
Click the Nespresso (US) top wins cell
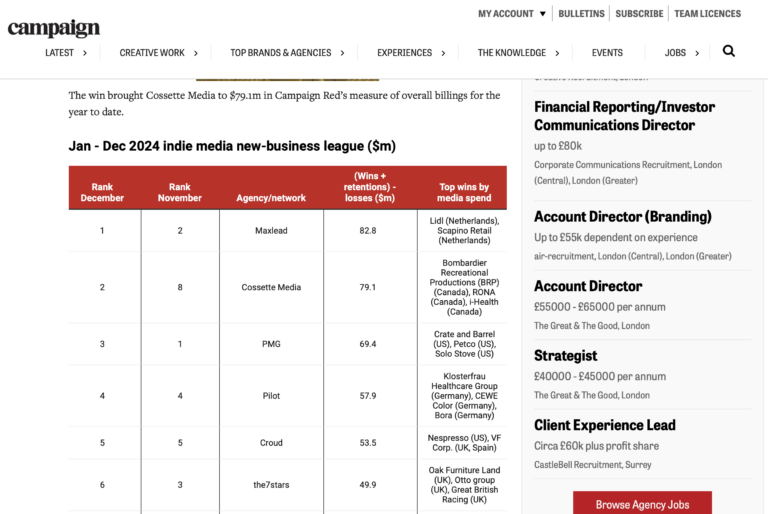tap(464, 442)
